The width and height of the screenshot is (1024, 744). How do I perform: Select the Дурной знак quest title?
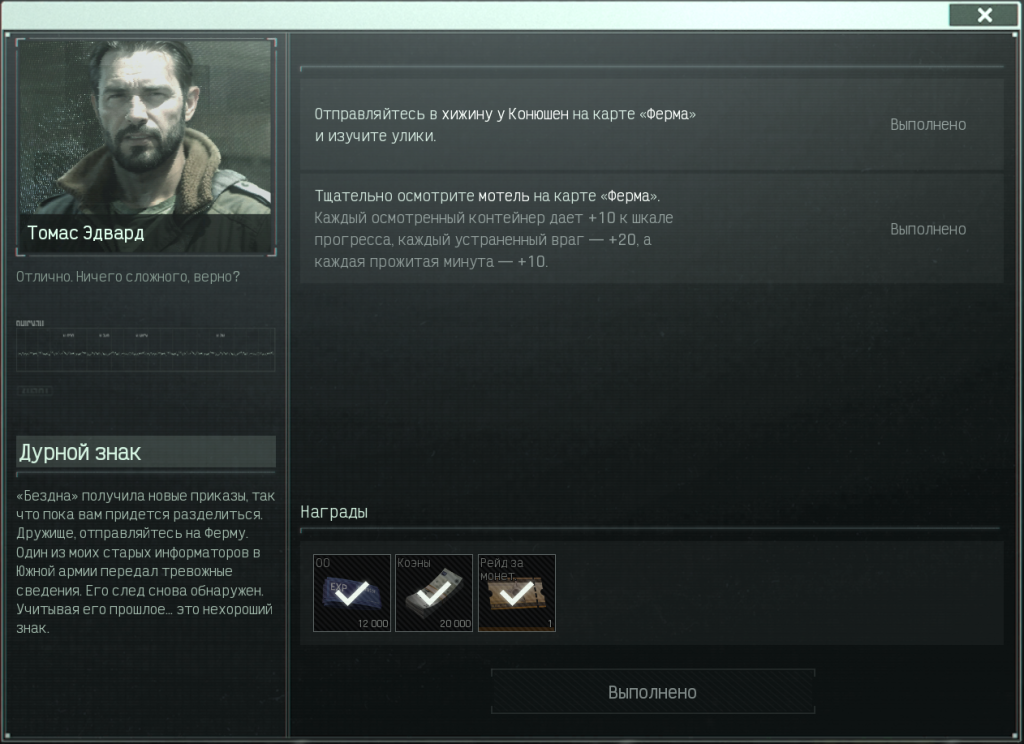[x=80, y=452]
